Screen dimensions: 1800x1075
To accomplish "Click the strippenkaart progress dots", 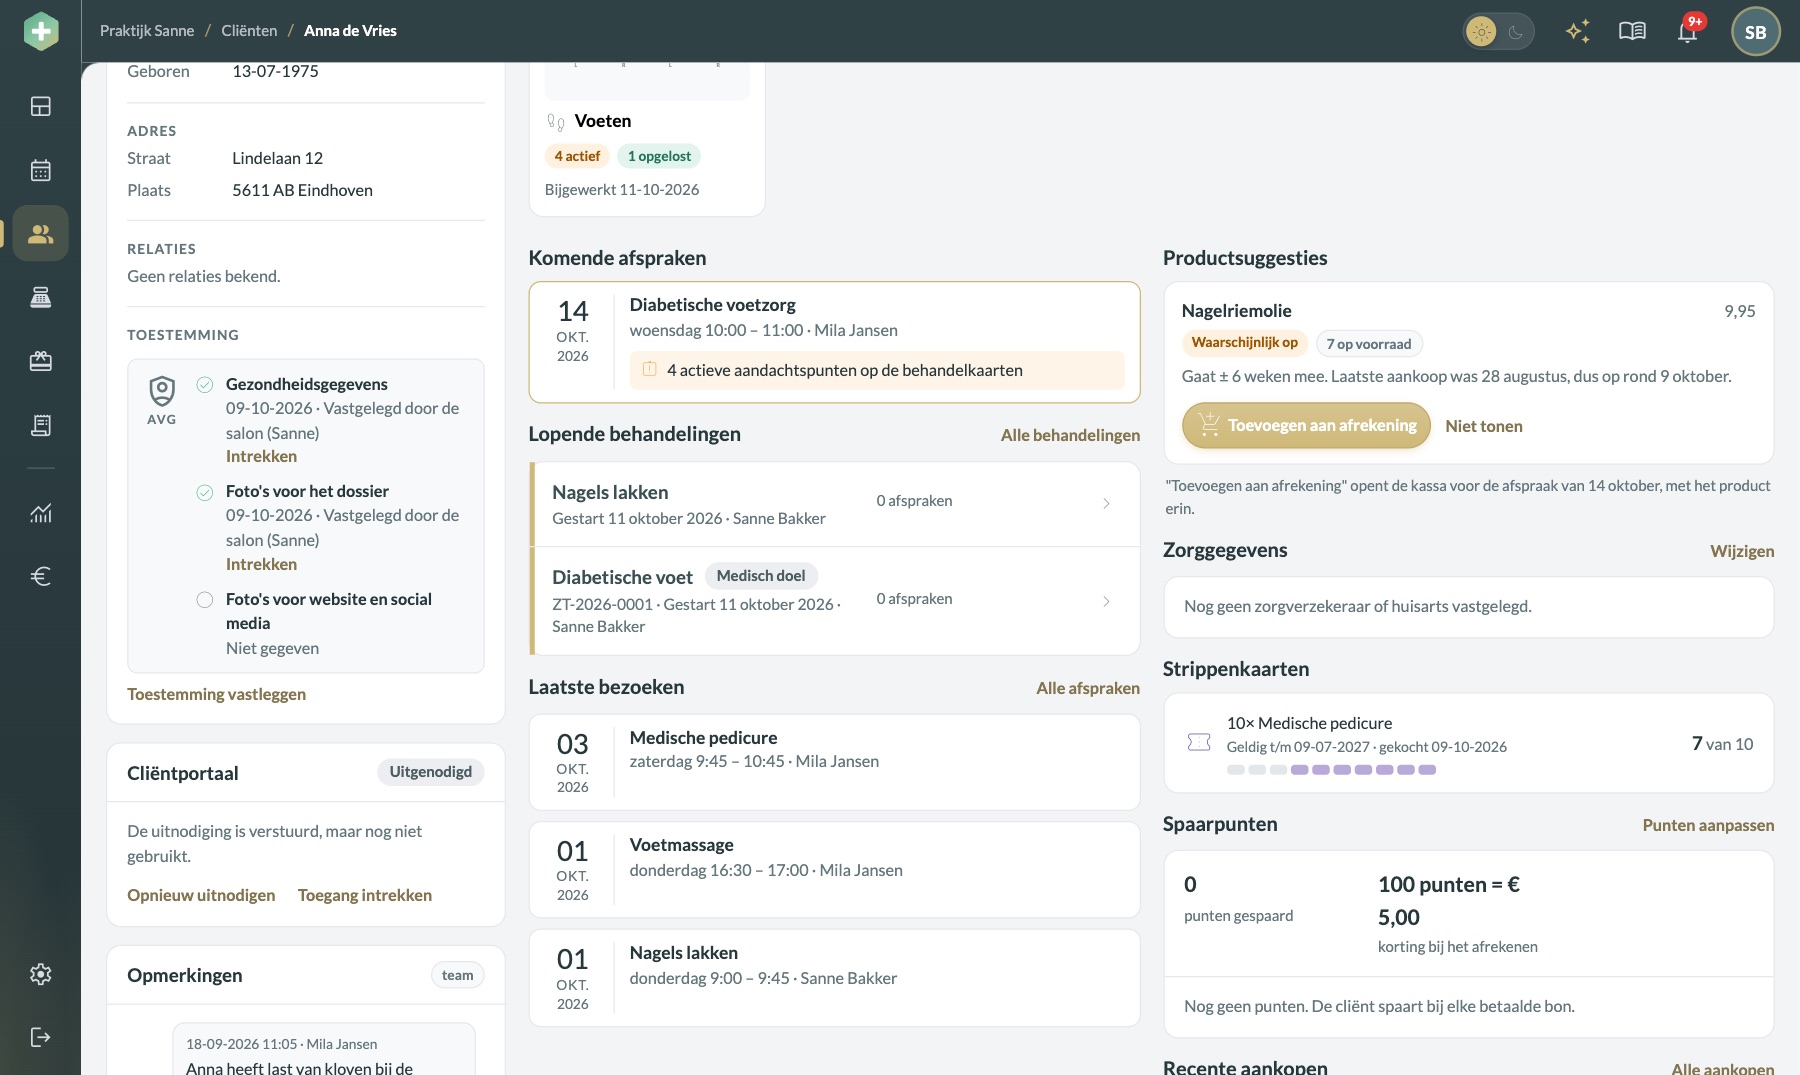I will coord(1331,770).
